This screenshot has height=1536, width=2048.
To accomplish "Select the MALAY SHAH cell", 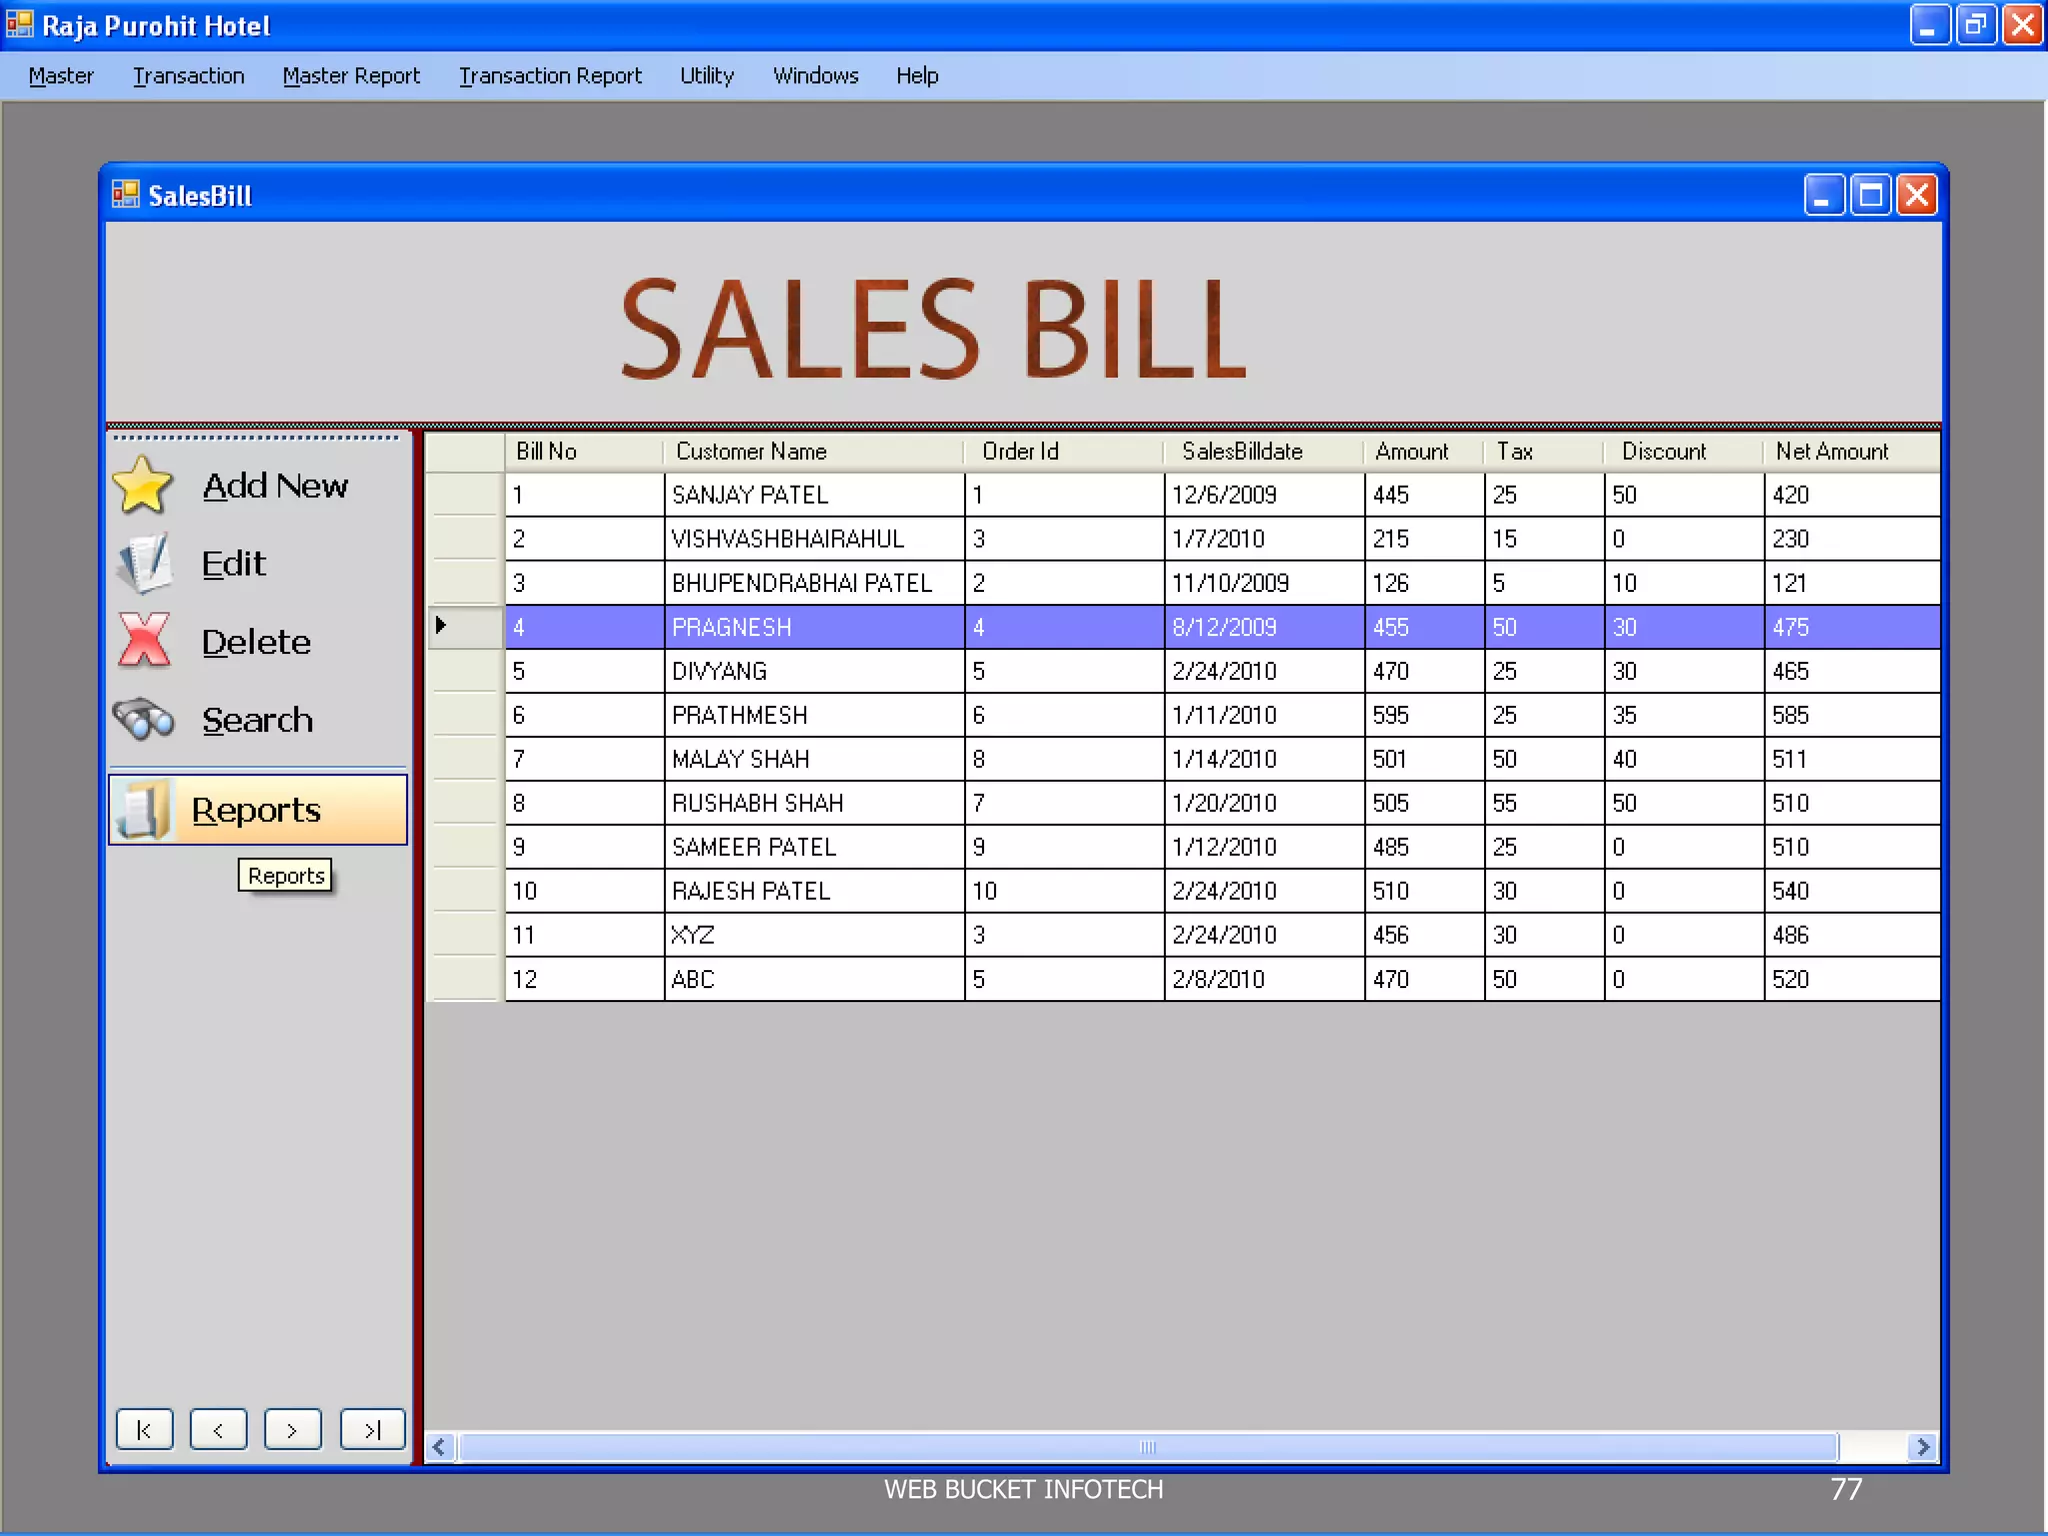I will [x=814, y=759].
